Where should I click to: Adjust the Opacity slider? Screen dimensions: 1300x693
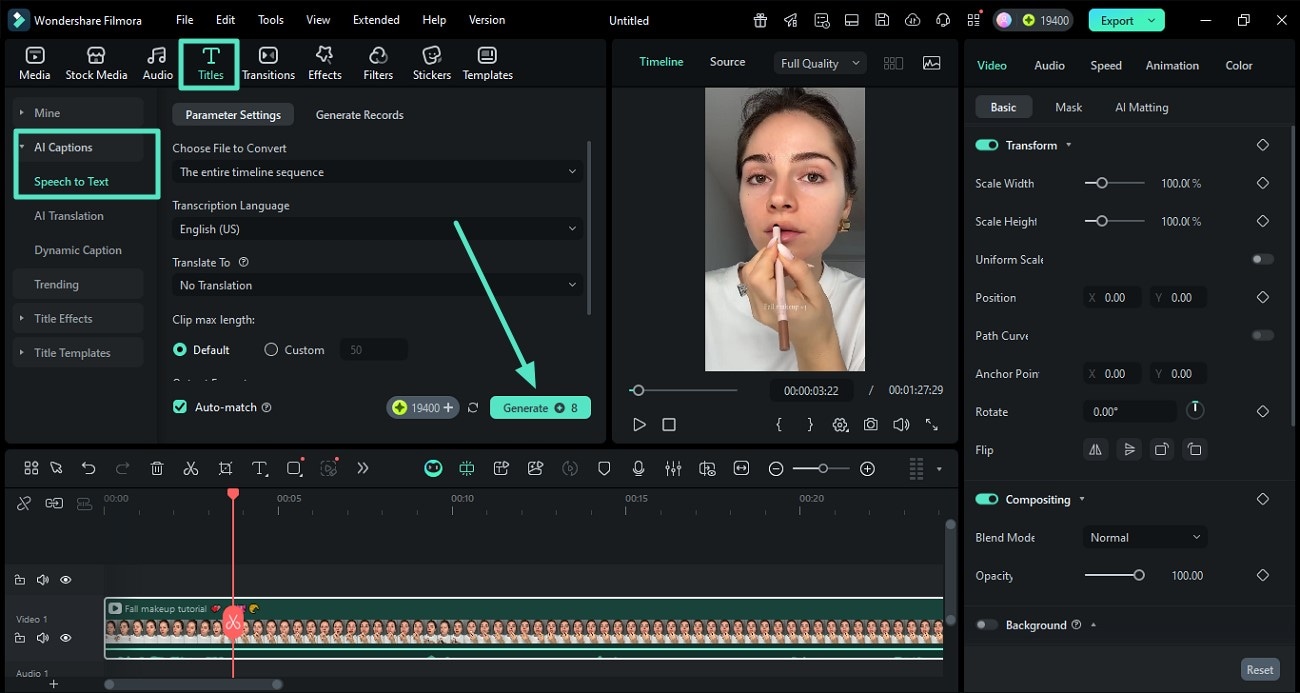coord(1138,575)
